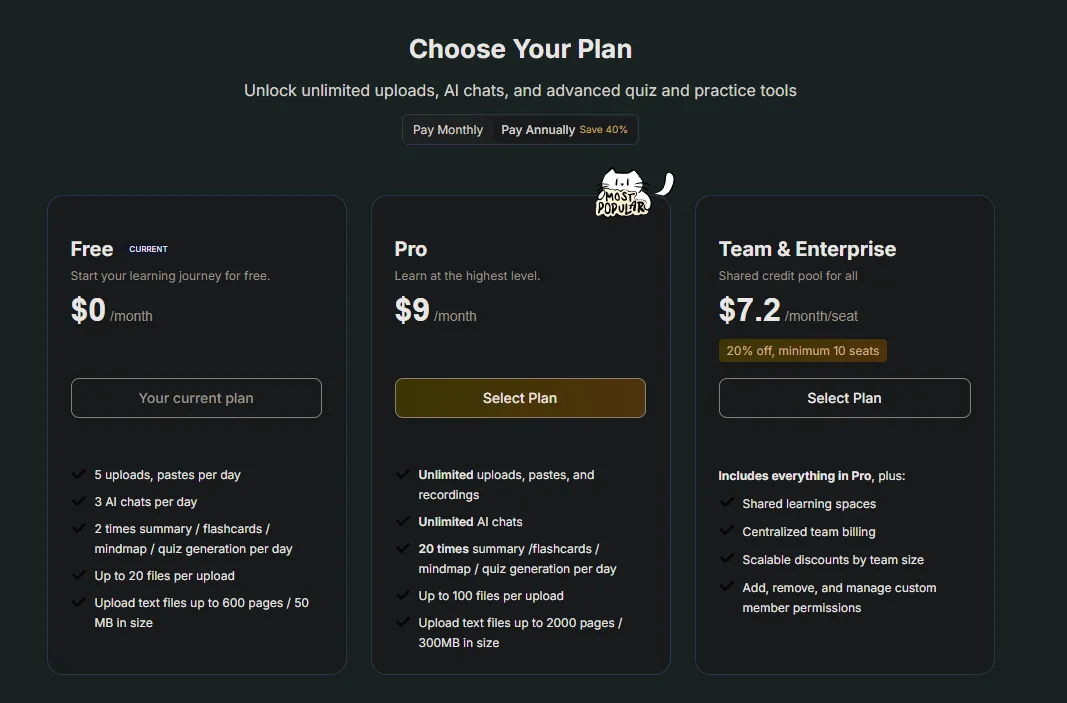Click checkmark next to "Unlimited AI chats"

[403, 521]
